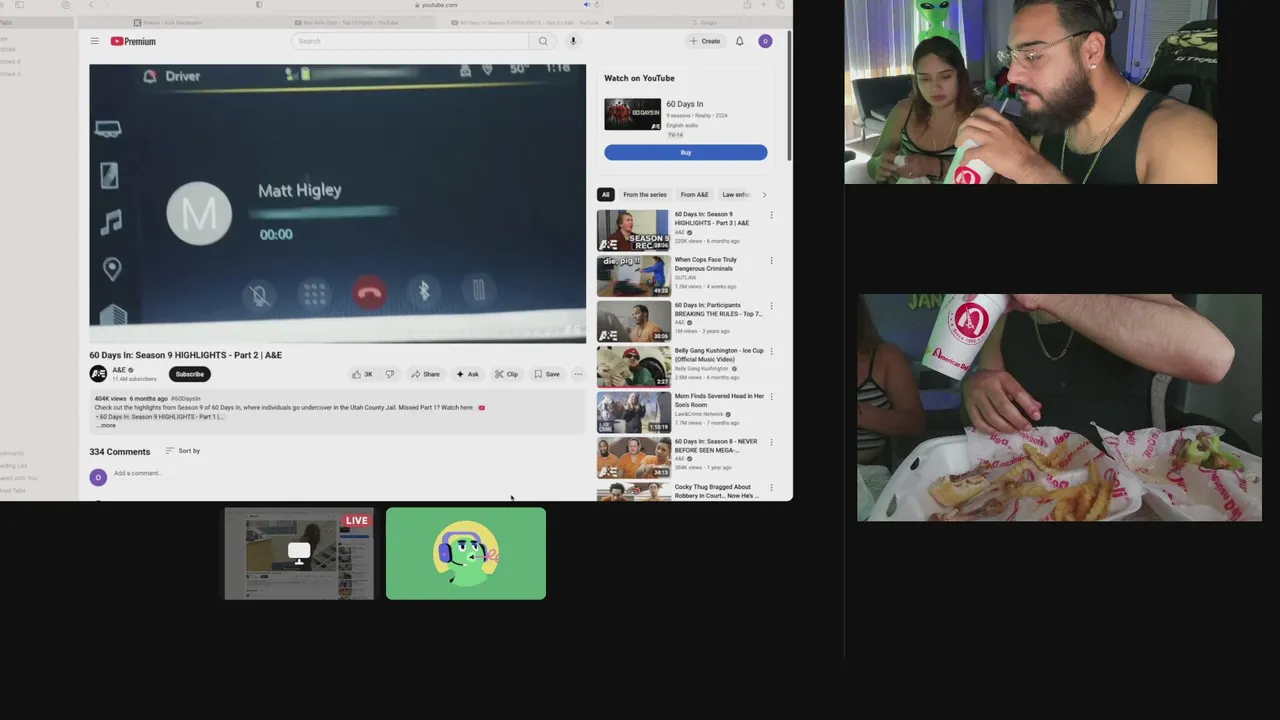Open the account avatar menu
The height and width of the screenshot is (720, 1280).
[x=765, y=41]
